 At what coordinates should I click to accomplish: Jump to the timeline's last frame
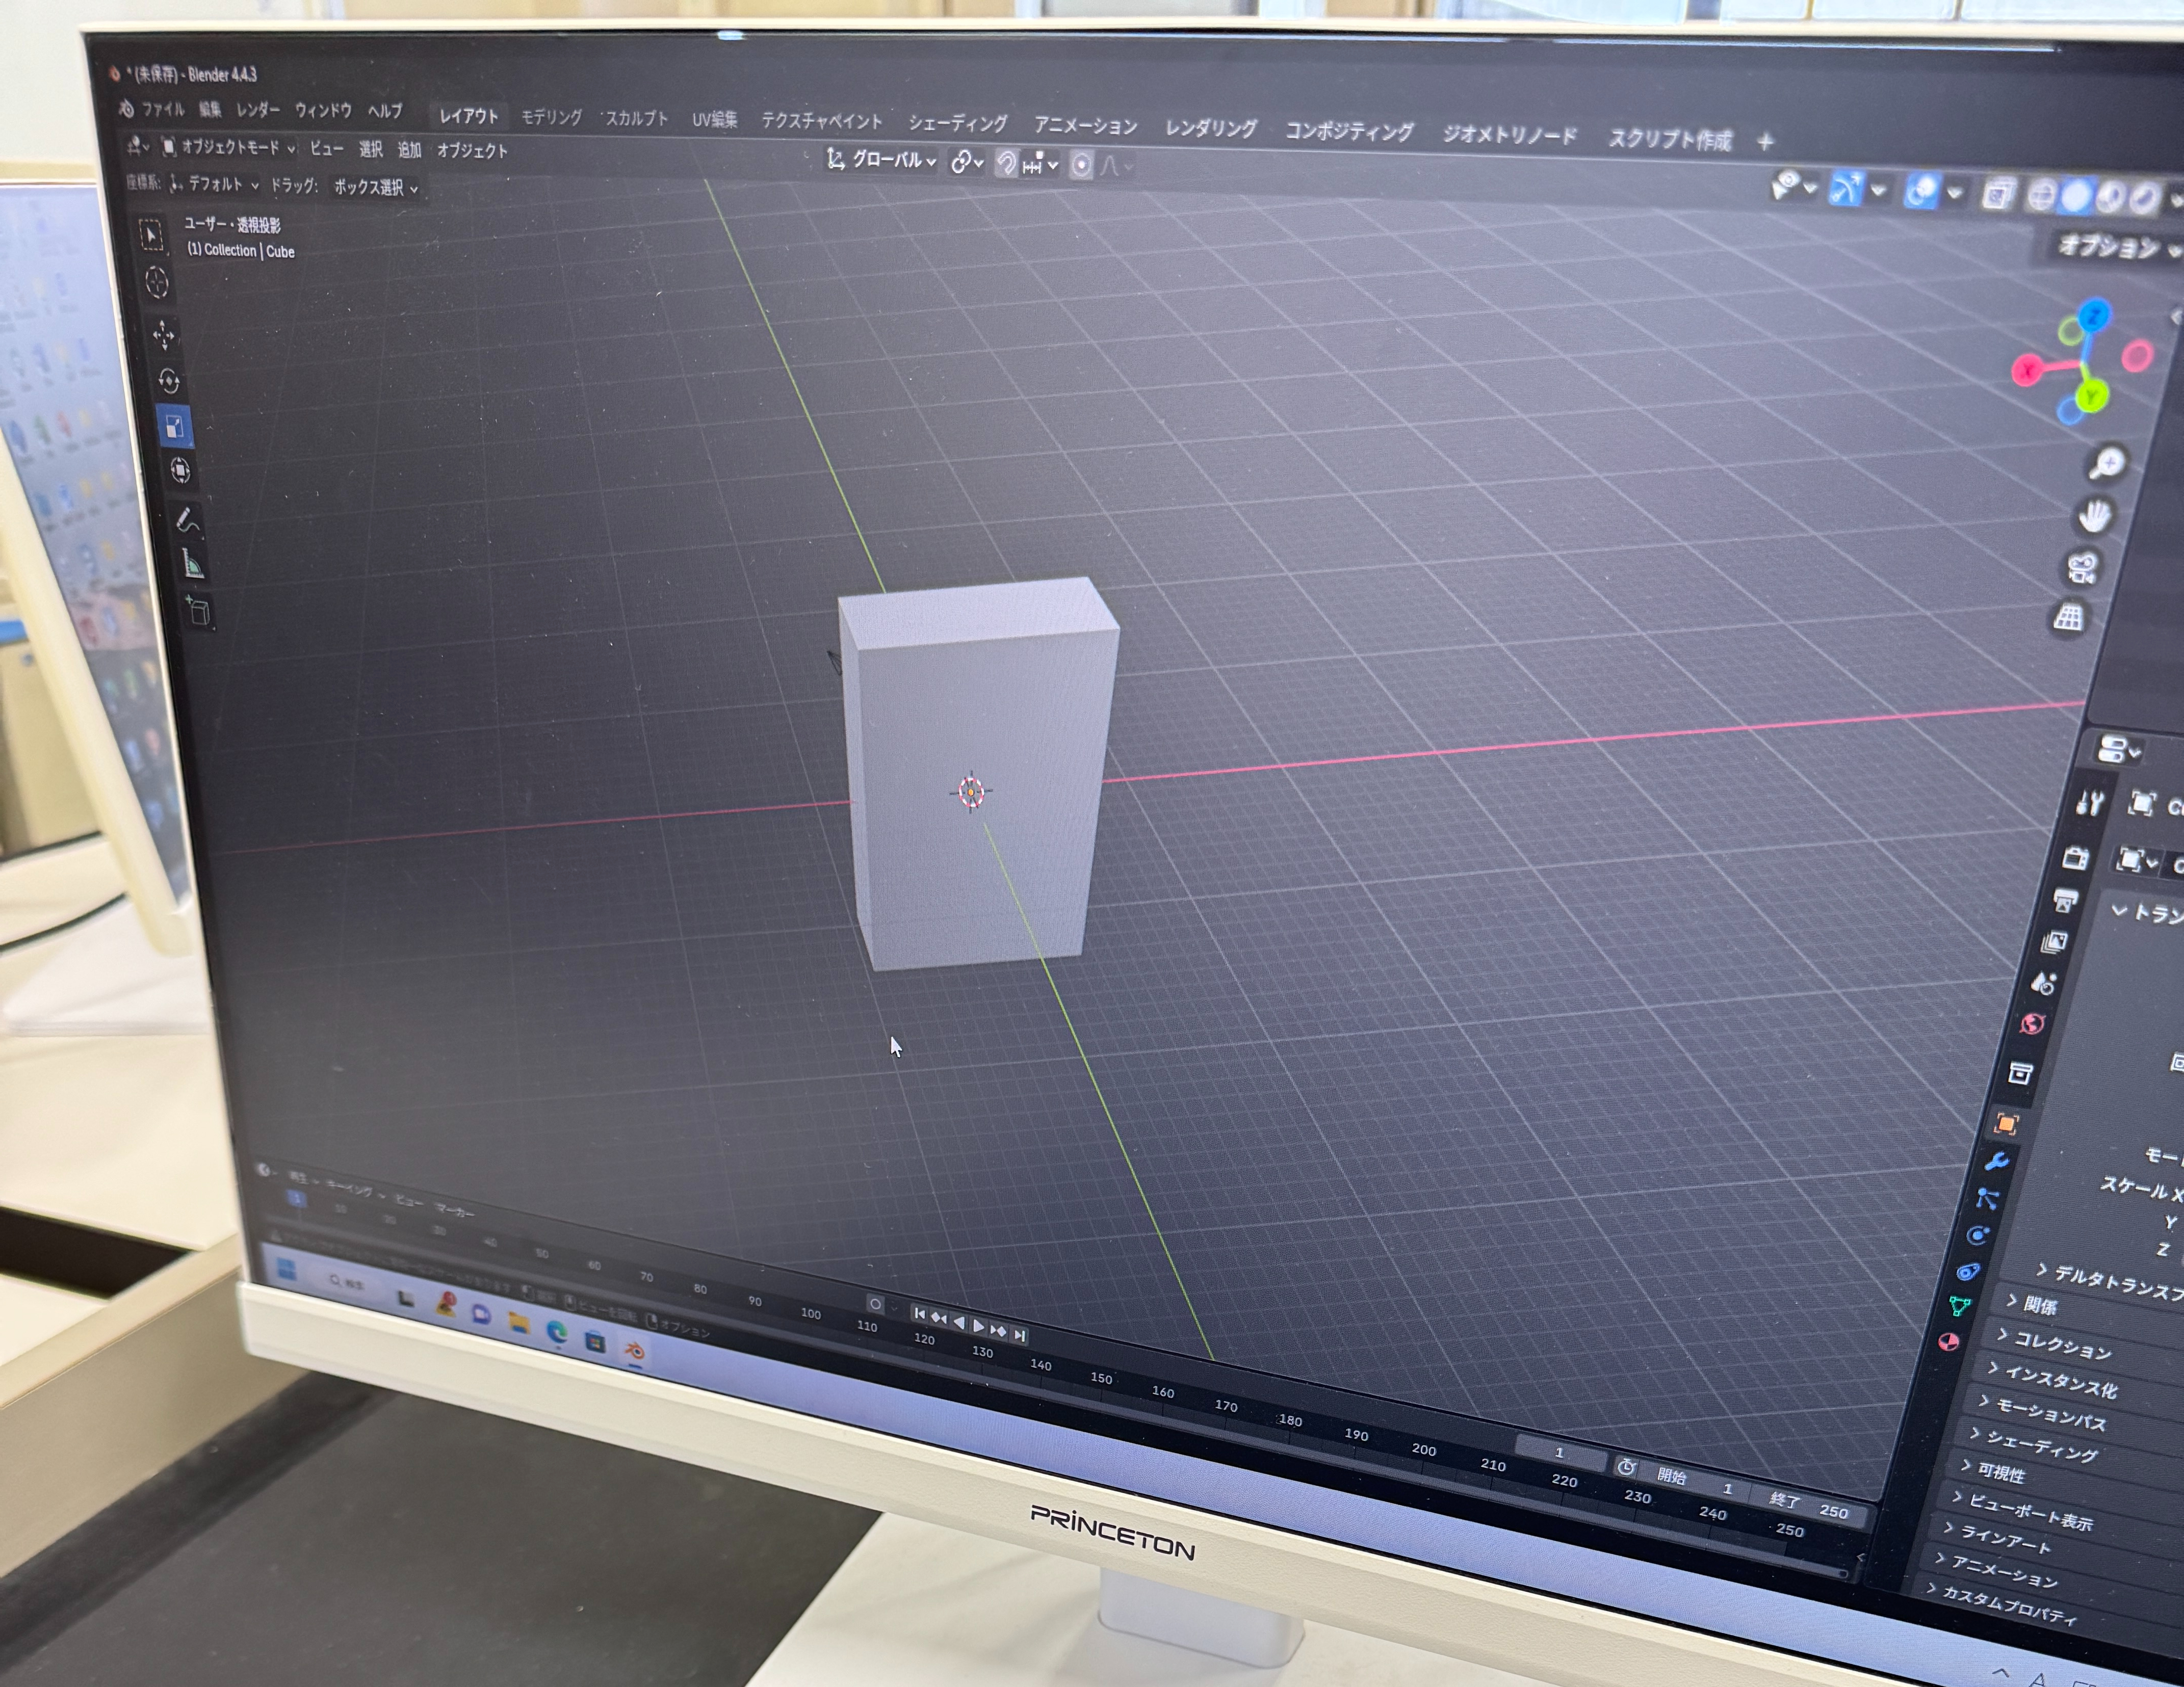[x=1020, y=1335]
